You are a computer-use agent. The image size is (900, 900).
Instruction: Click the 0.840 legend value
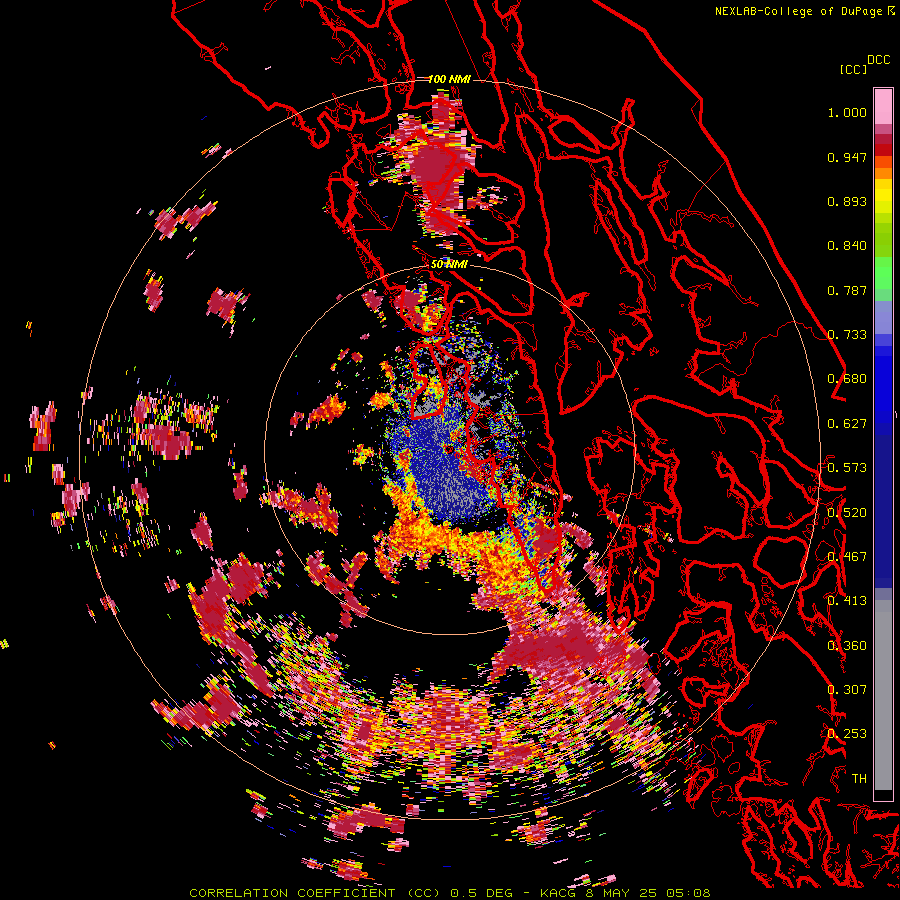(847, 246)
